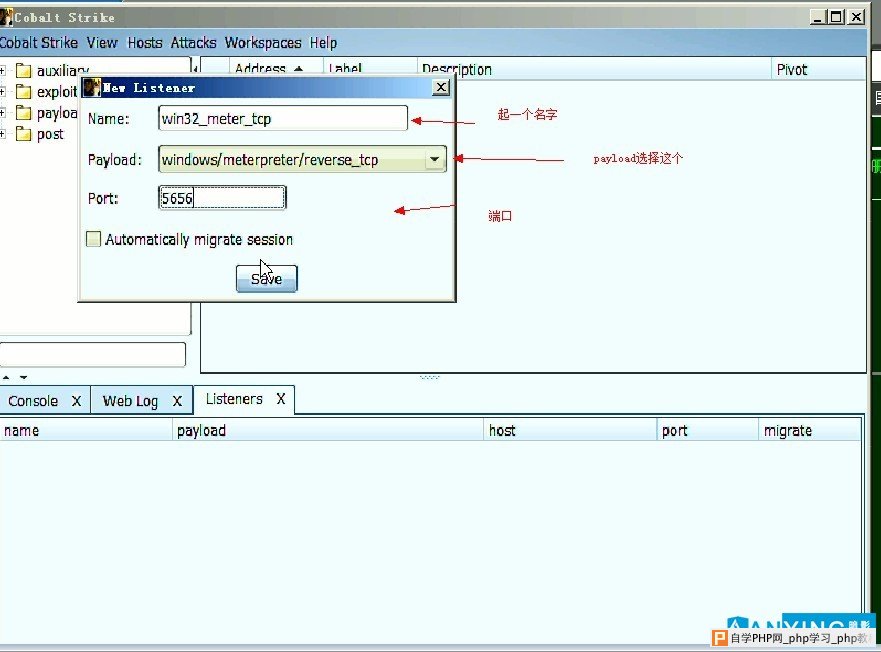Open the Hosts menu
Image resolution: width=881 pixels, height=652 pixels.
pyautogui.click(x=144, y=43)
